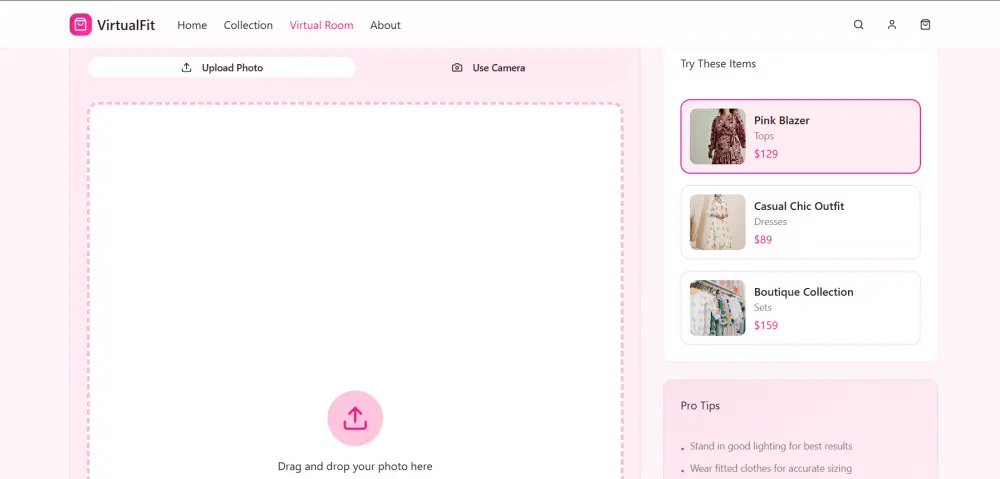
Task: Click the Tops category label
Action: [x=764, y=136]
